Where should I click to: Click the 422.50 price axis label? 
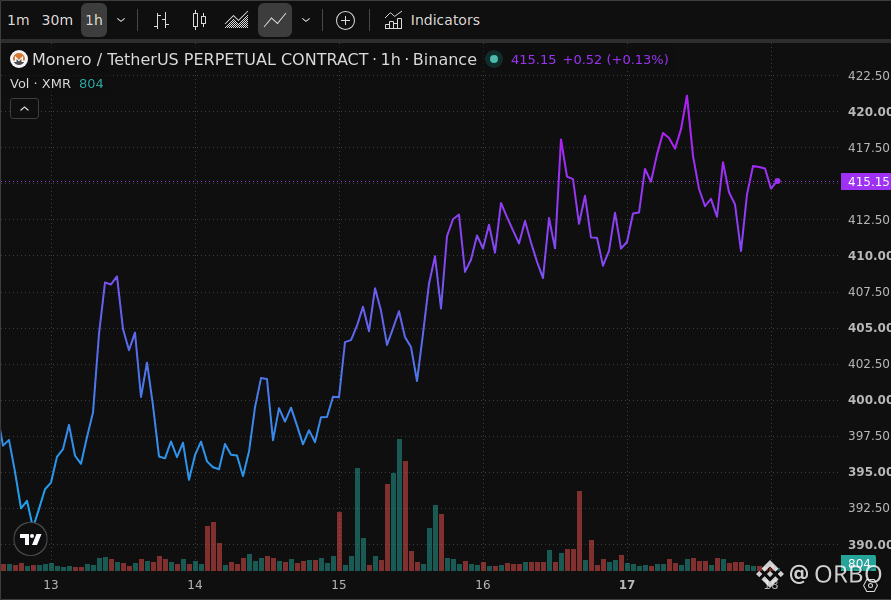pyautogui.click(x=869, y=76)
